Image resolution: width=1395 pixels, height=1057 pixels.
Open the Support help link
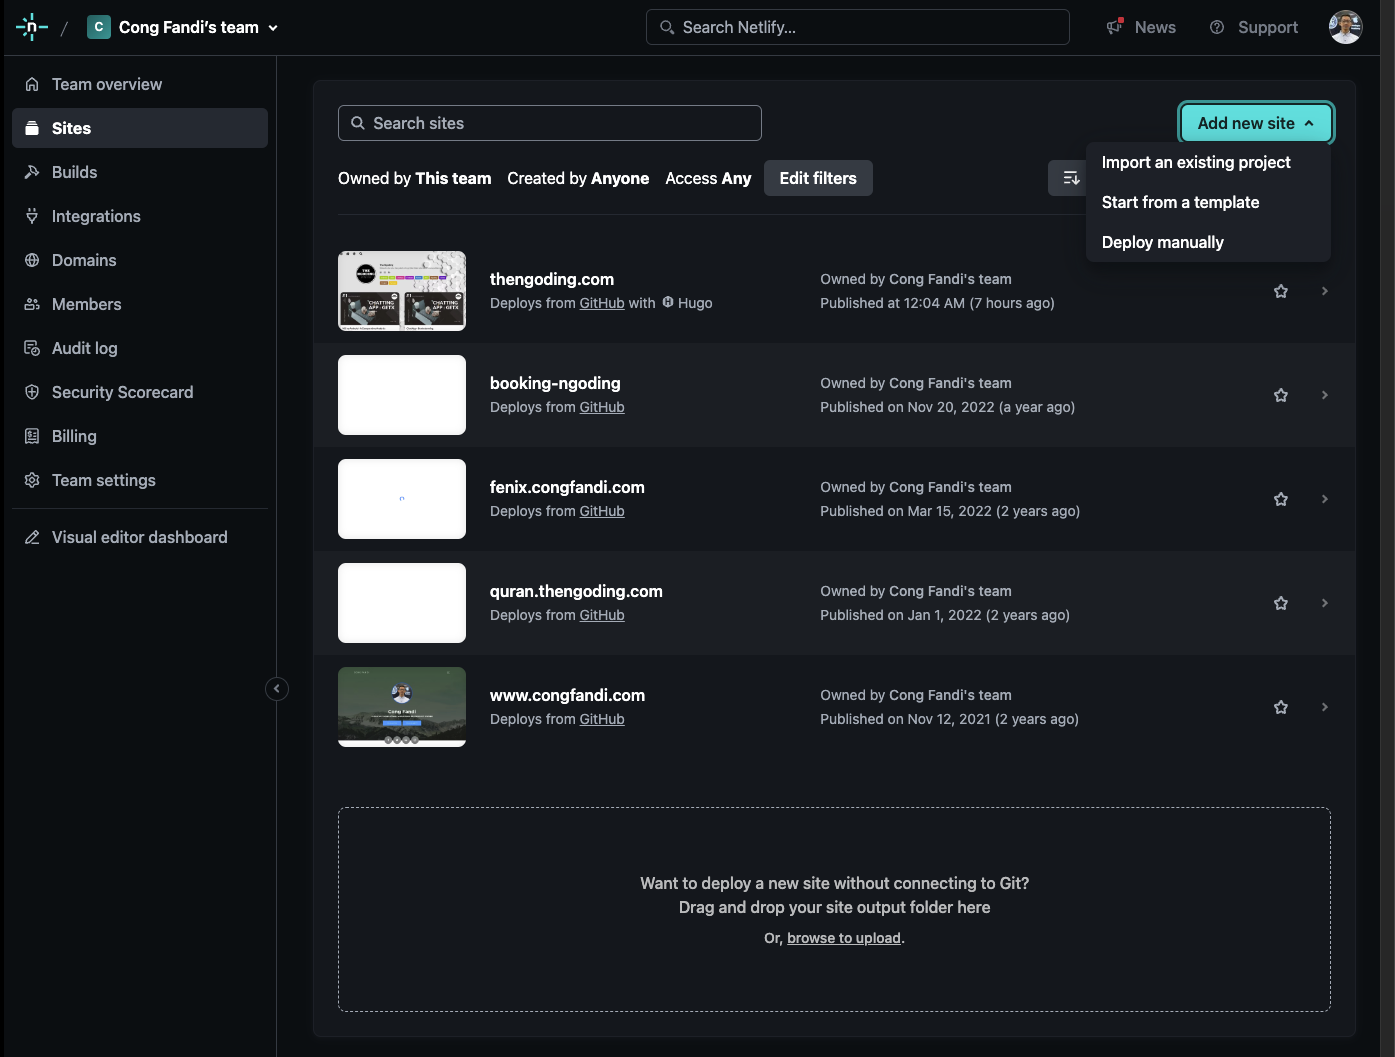(x=1254, y=27)
